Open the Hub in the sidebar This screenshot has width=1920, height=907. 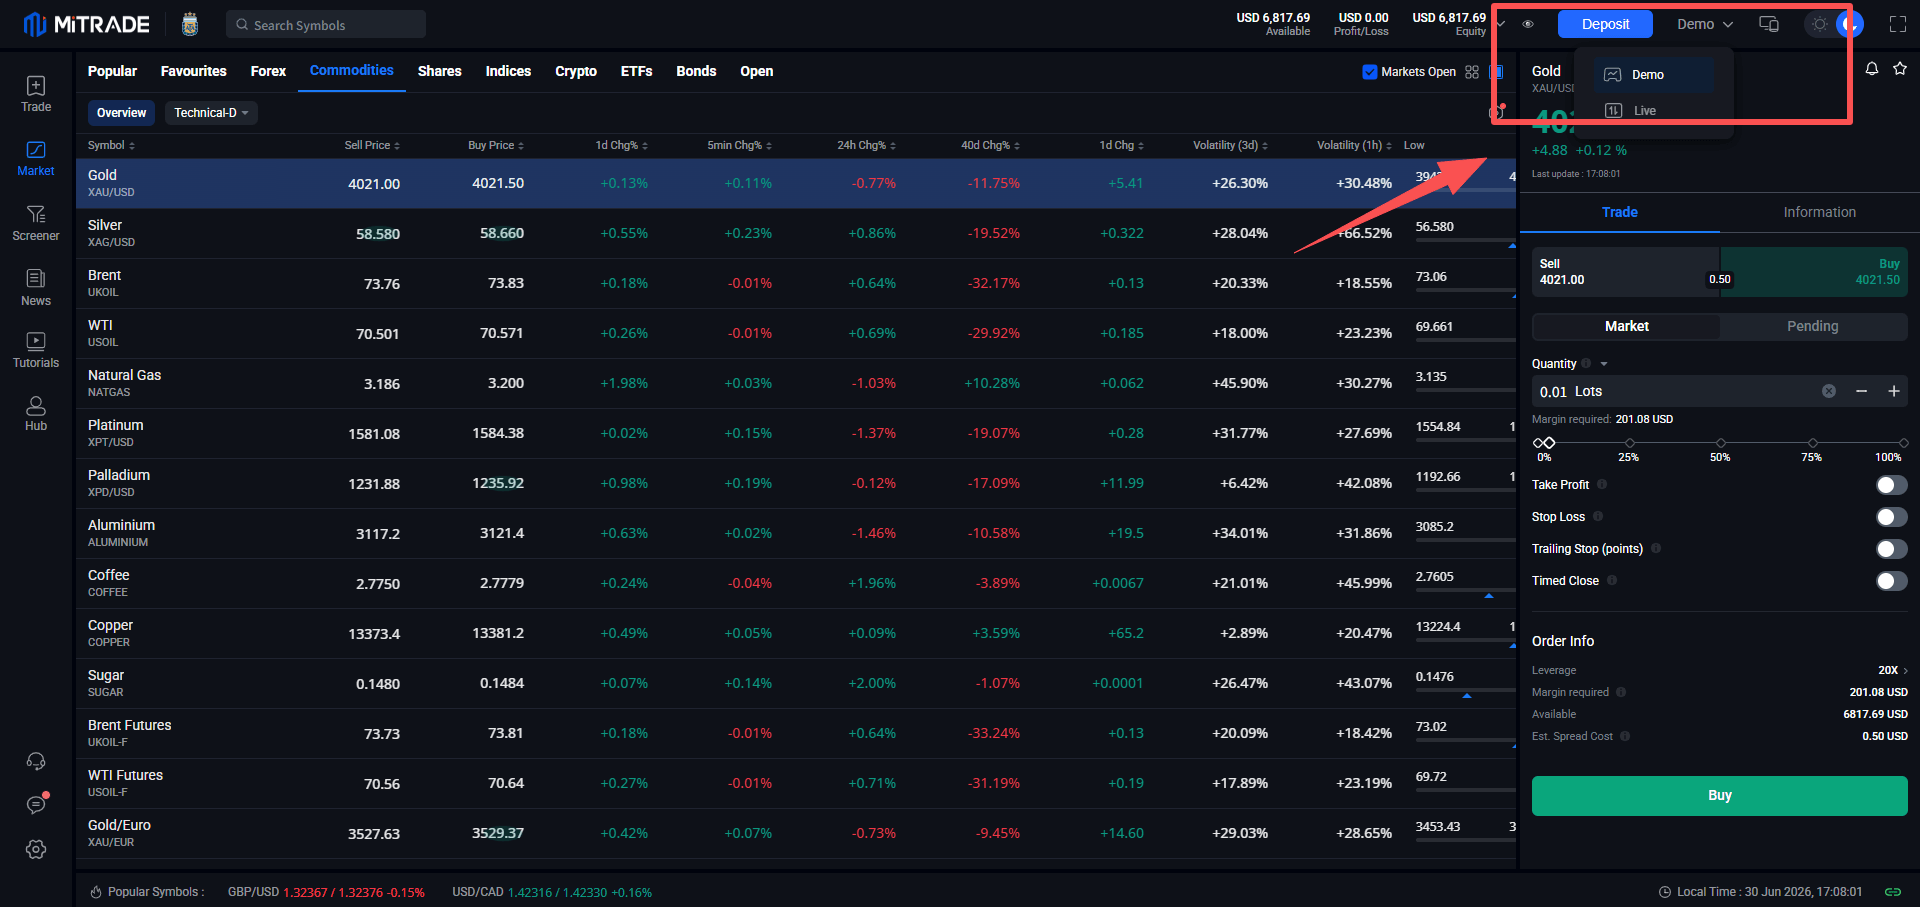(x=36, y=414)
